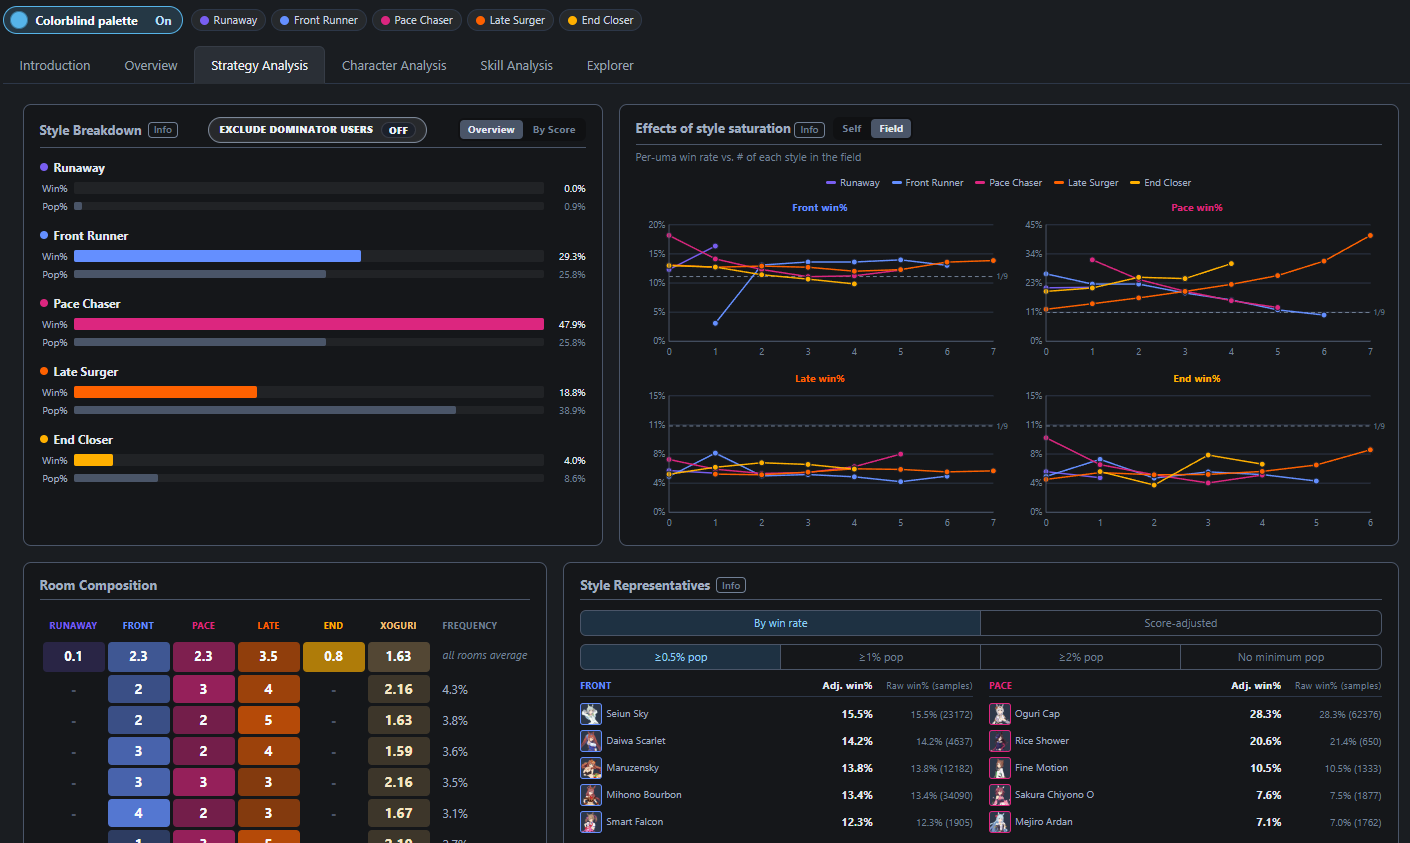The height and width of the screenshot is (843, 1410).
Task: Select the ≥2% pop filter
Action: pyautogui.click(x=1080, y=657)
